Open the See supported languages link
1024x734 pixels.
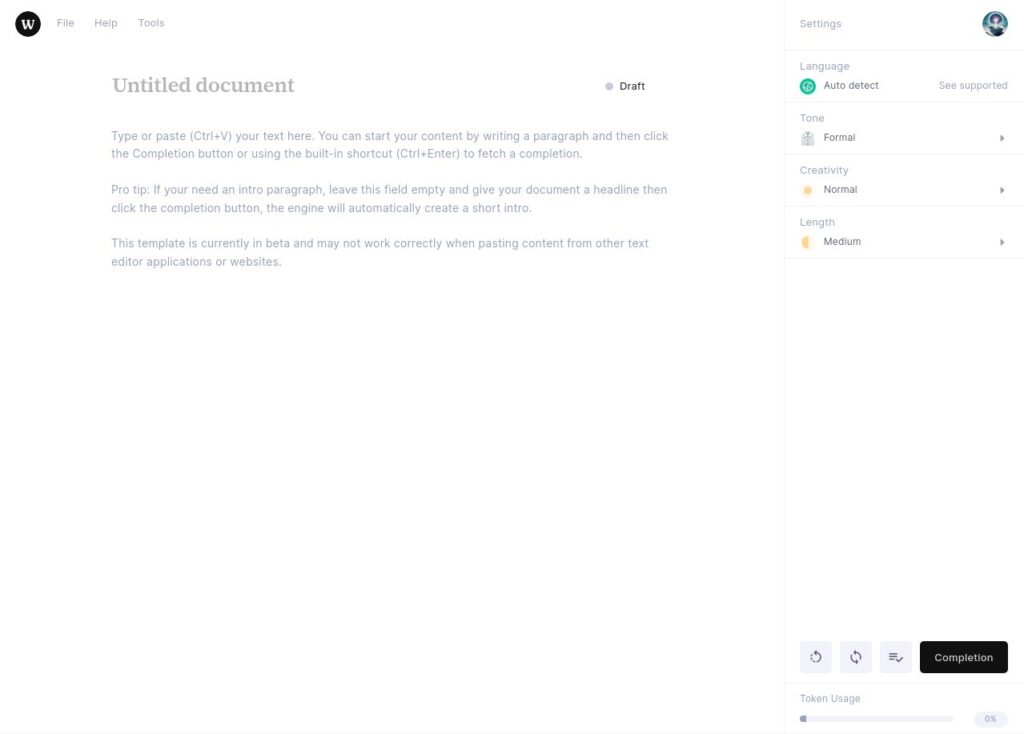click(973, 86)
